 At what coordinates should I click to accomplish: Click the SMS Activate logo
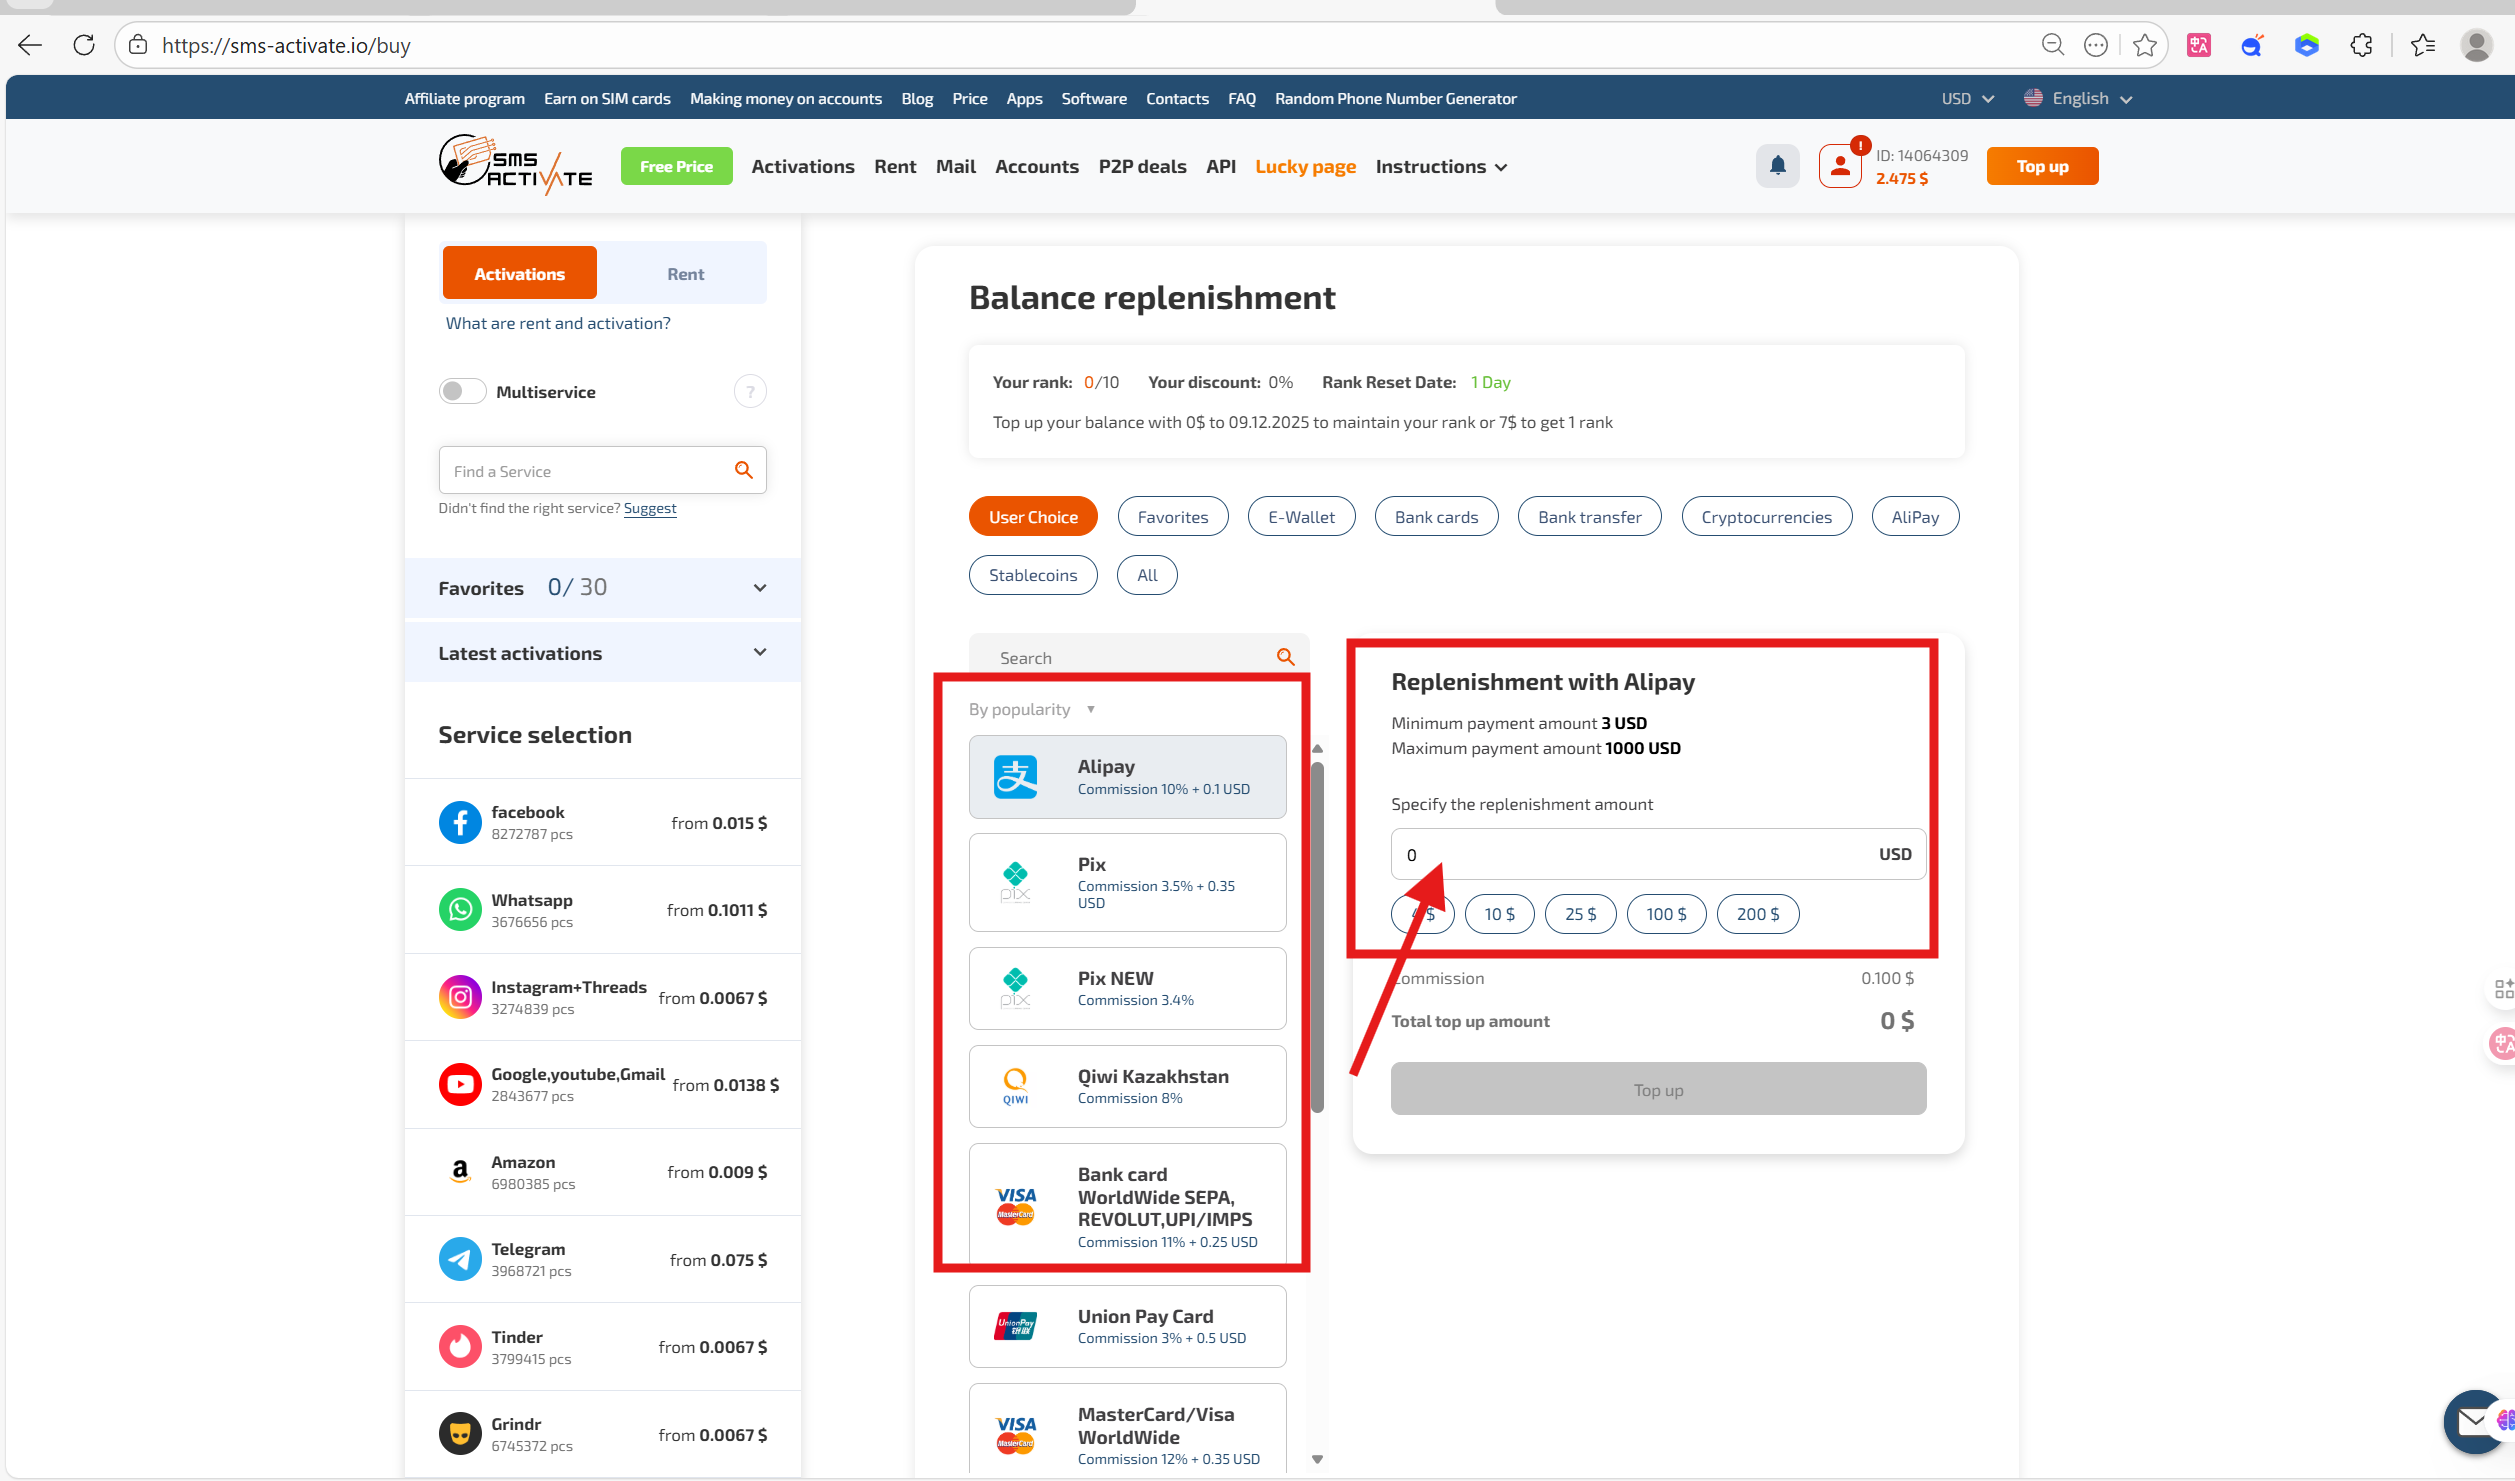pyautogui.click(x=515, y=165)
